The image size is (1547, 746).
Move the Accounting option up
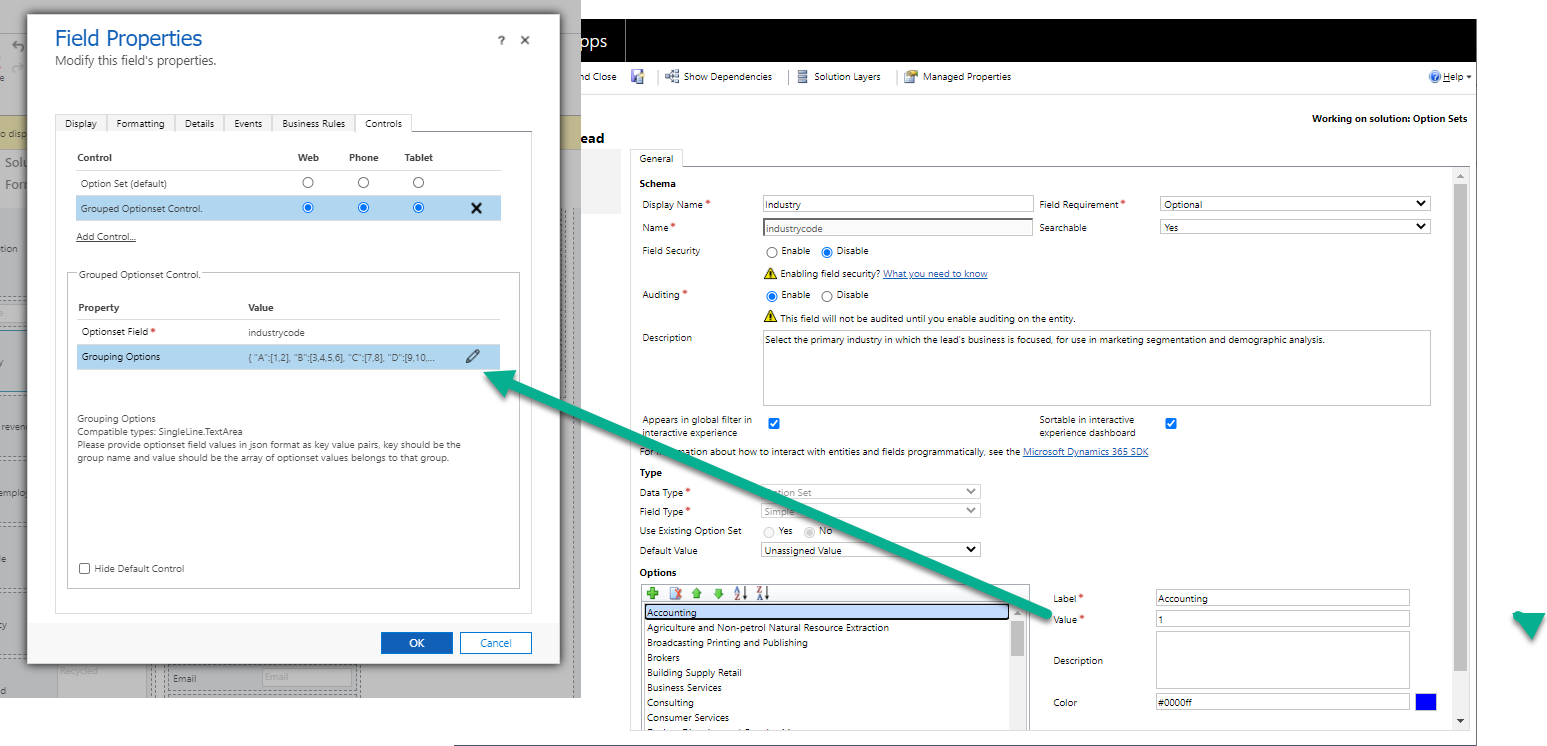[x=695, y=594]
